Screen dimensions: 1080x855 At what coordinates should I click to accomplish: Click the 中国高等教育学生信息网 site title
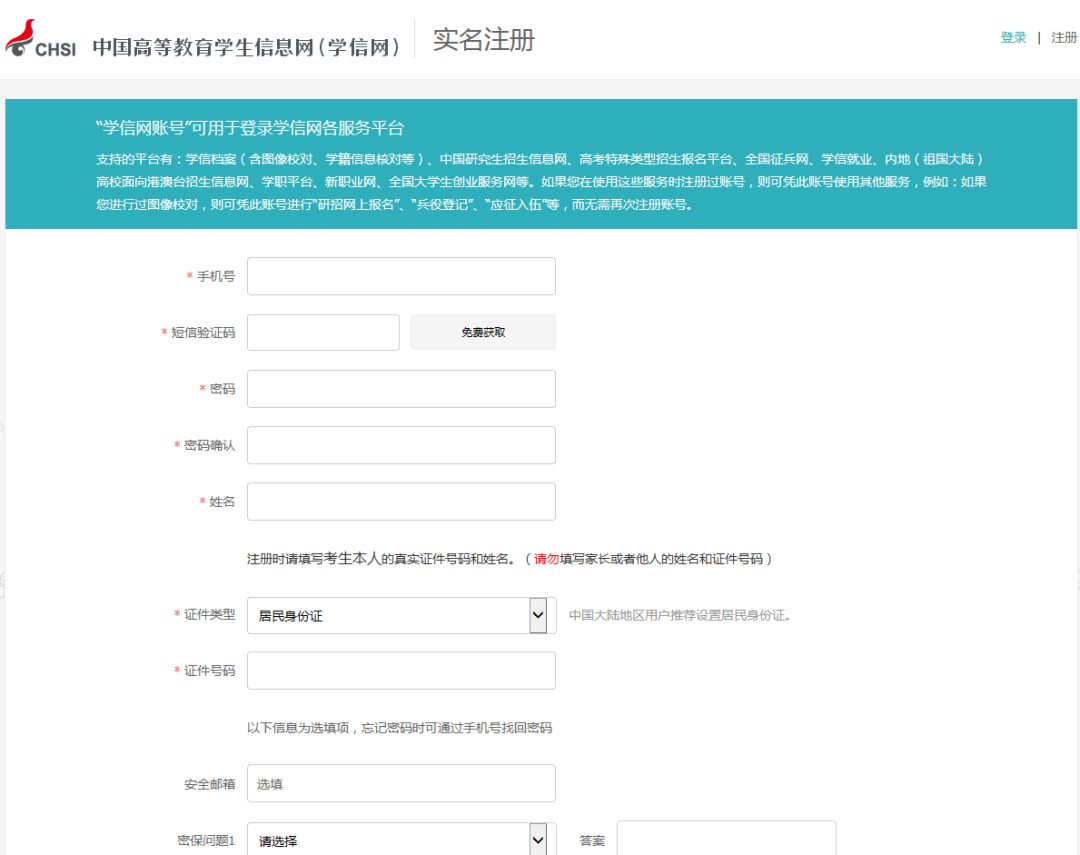click(x=246, y=47)
